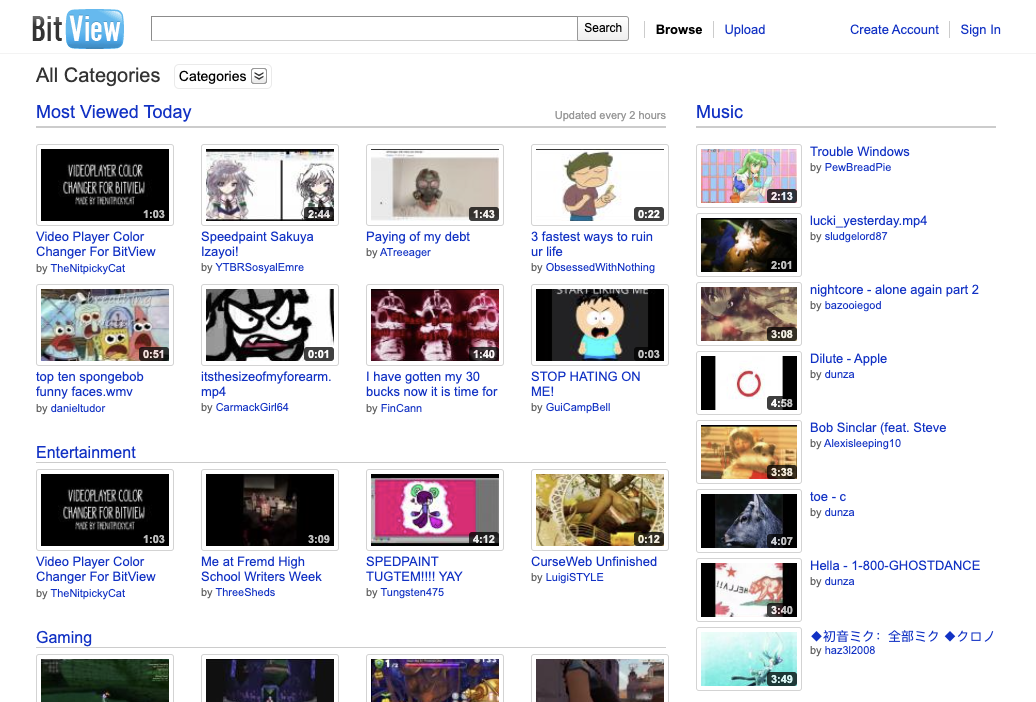The image size is (1036, 702).
Task: Open the Music section heading
Action: [x=719, y=112]
